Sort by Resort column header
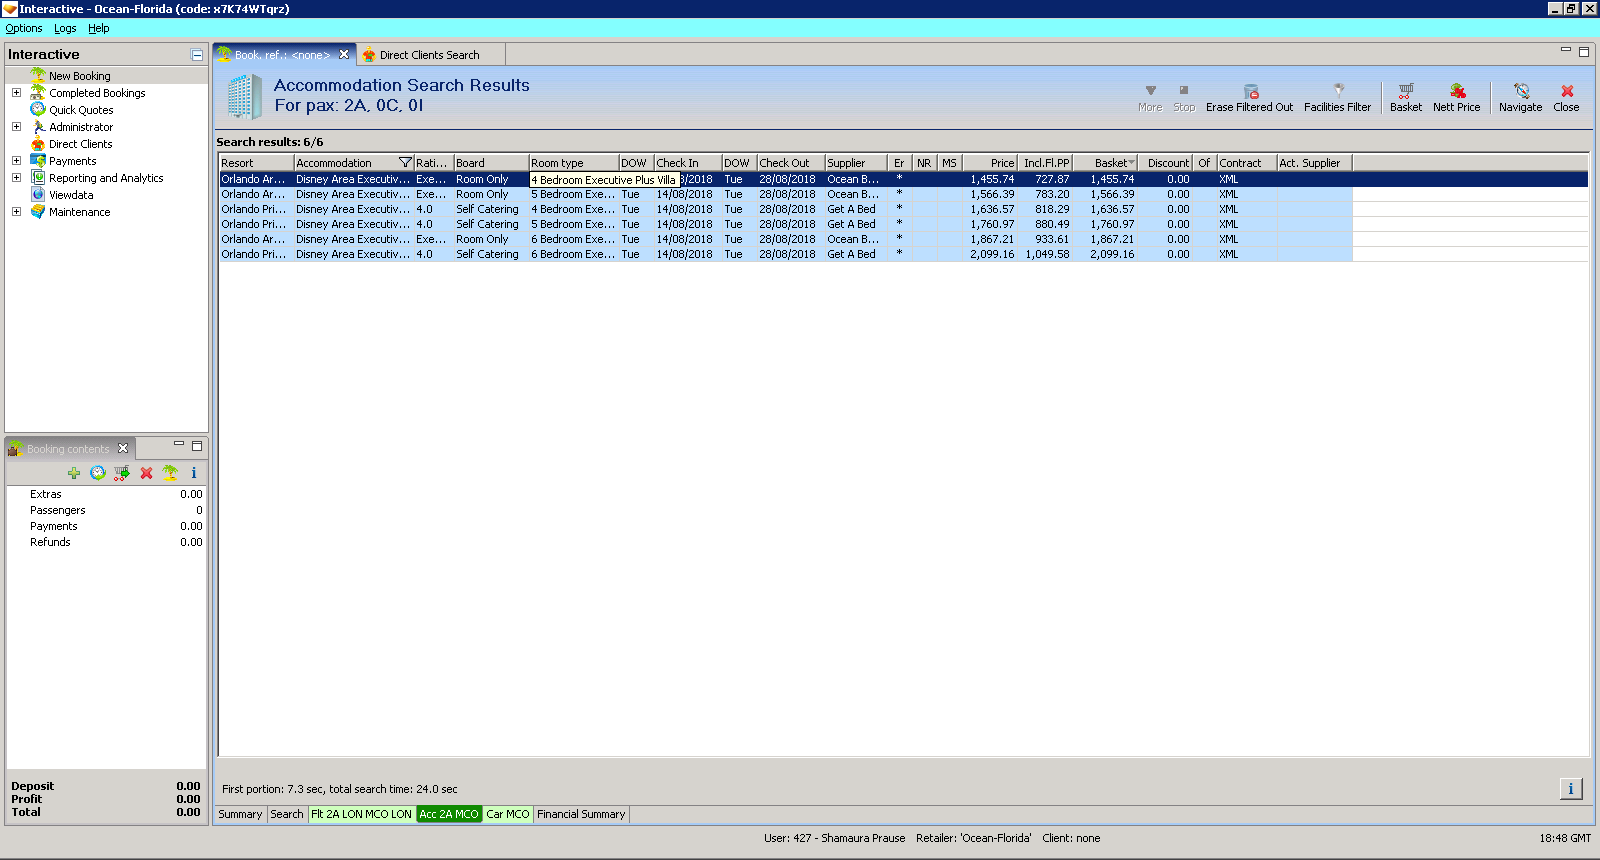This screenshot has height=860, width=1600. (x=256, y=163)
